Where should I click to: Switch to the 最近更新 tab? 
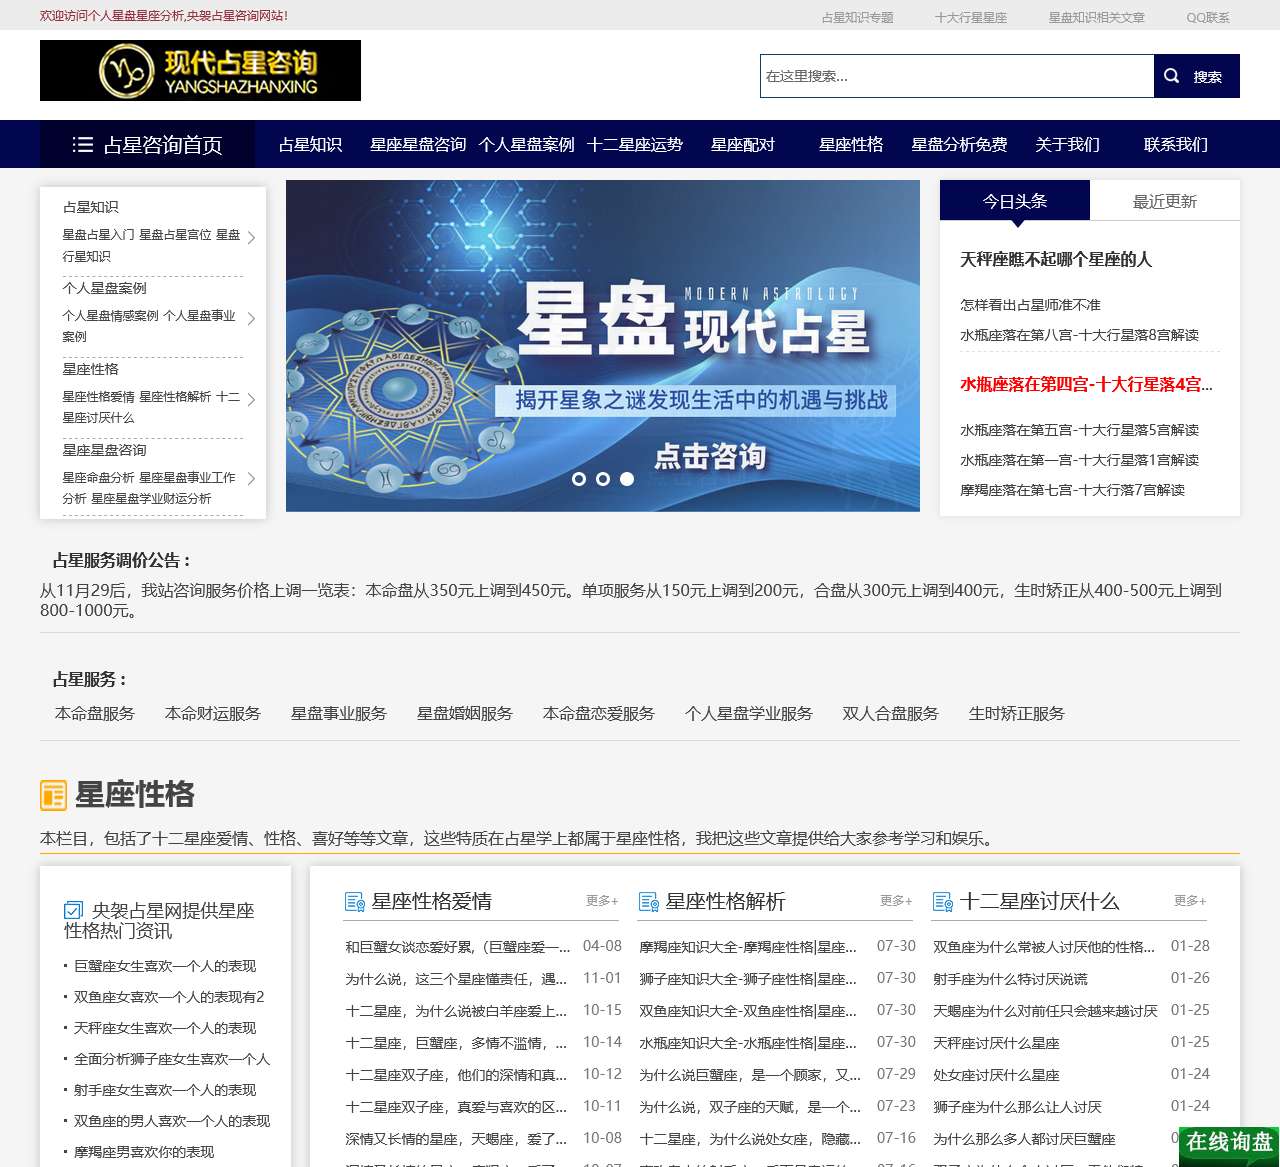click(x=1165, y=201)
